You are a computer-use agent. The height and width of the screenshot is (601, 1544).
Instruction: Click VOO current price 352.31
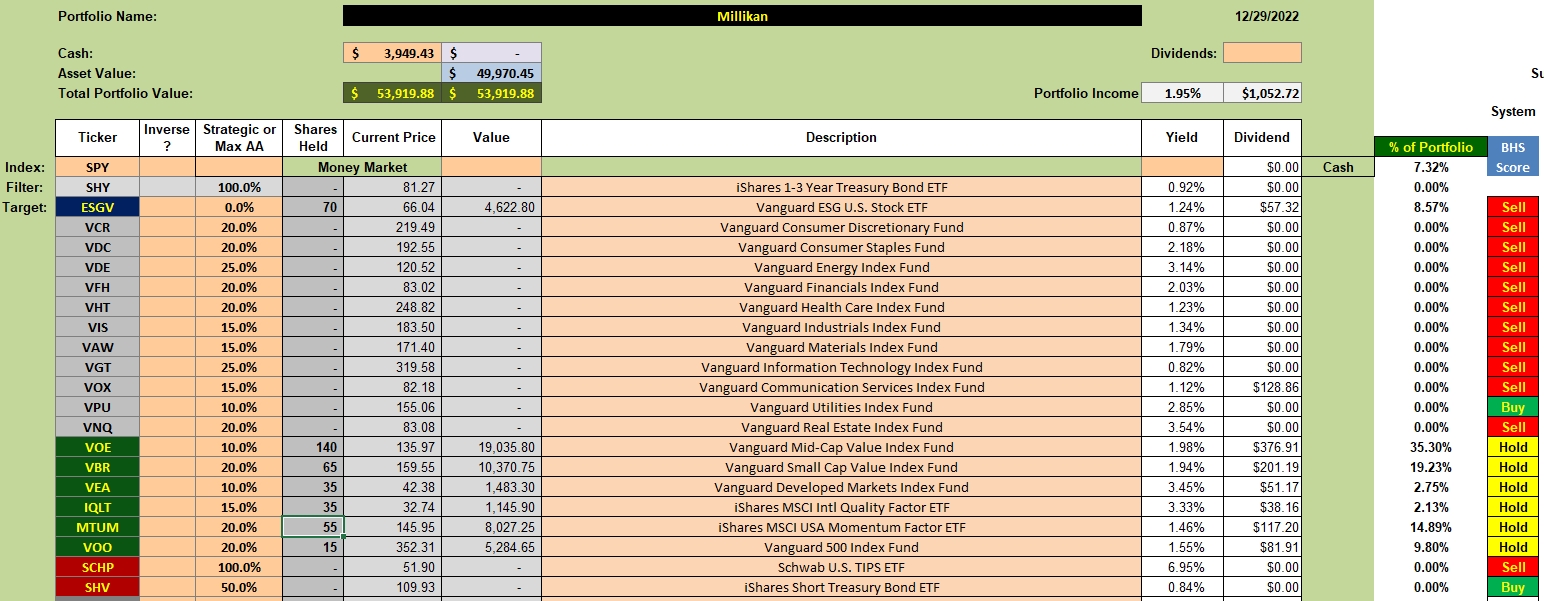[392, 547]
